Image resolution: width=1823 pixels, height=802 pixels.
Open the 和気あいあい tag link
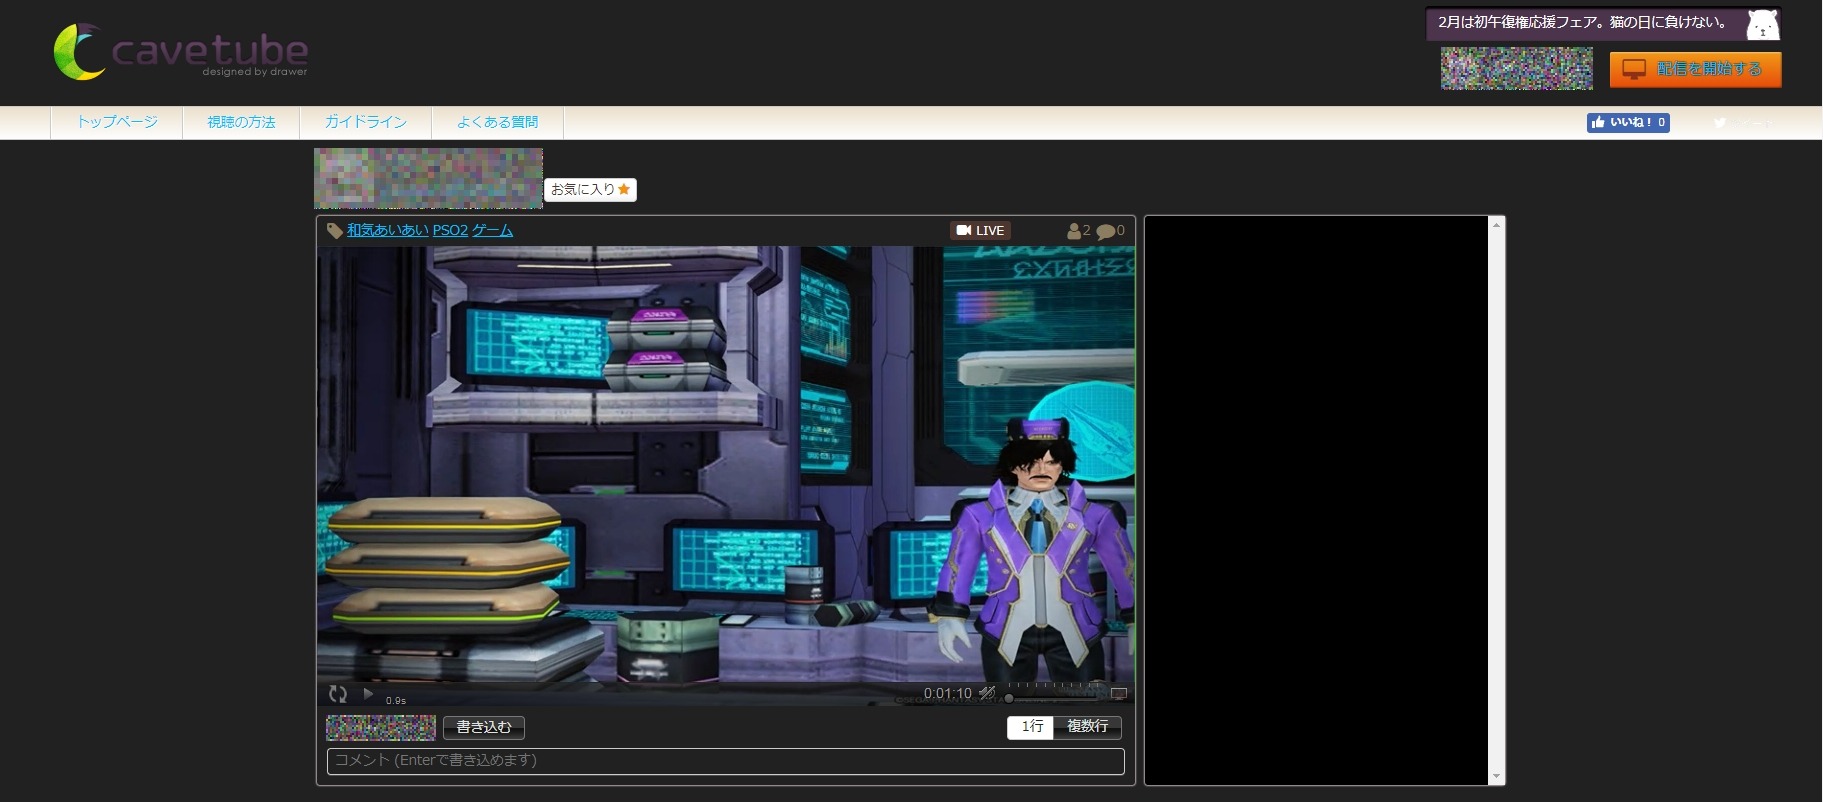click(x=388, y=230)
